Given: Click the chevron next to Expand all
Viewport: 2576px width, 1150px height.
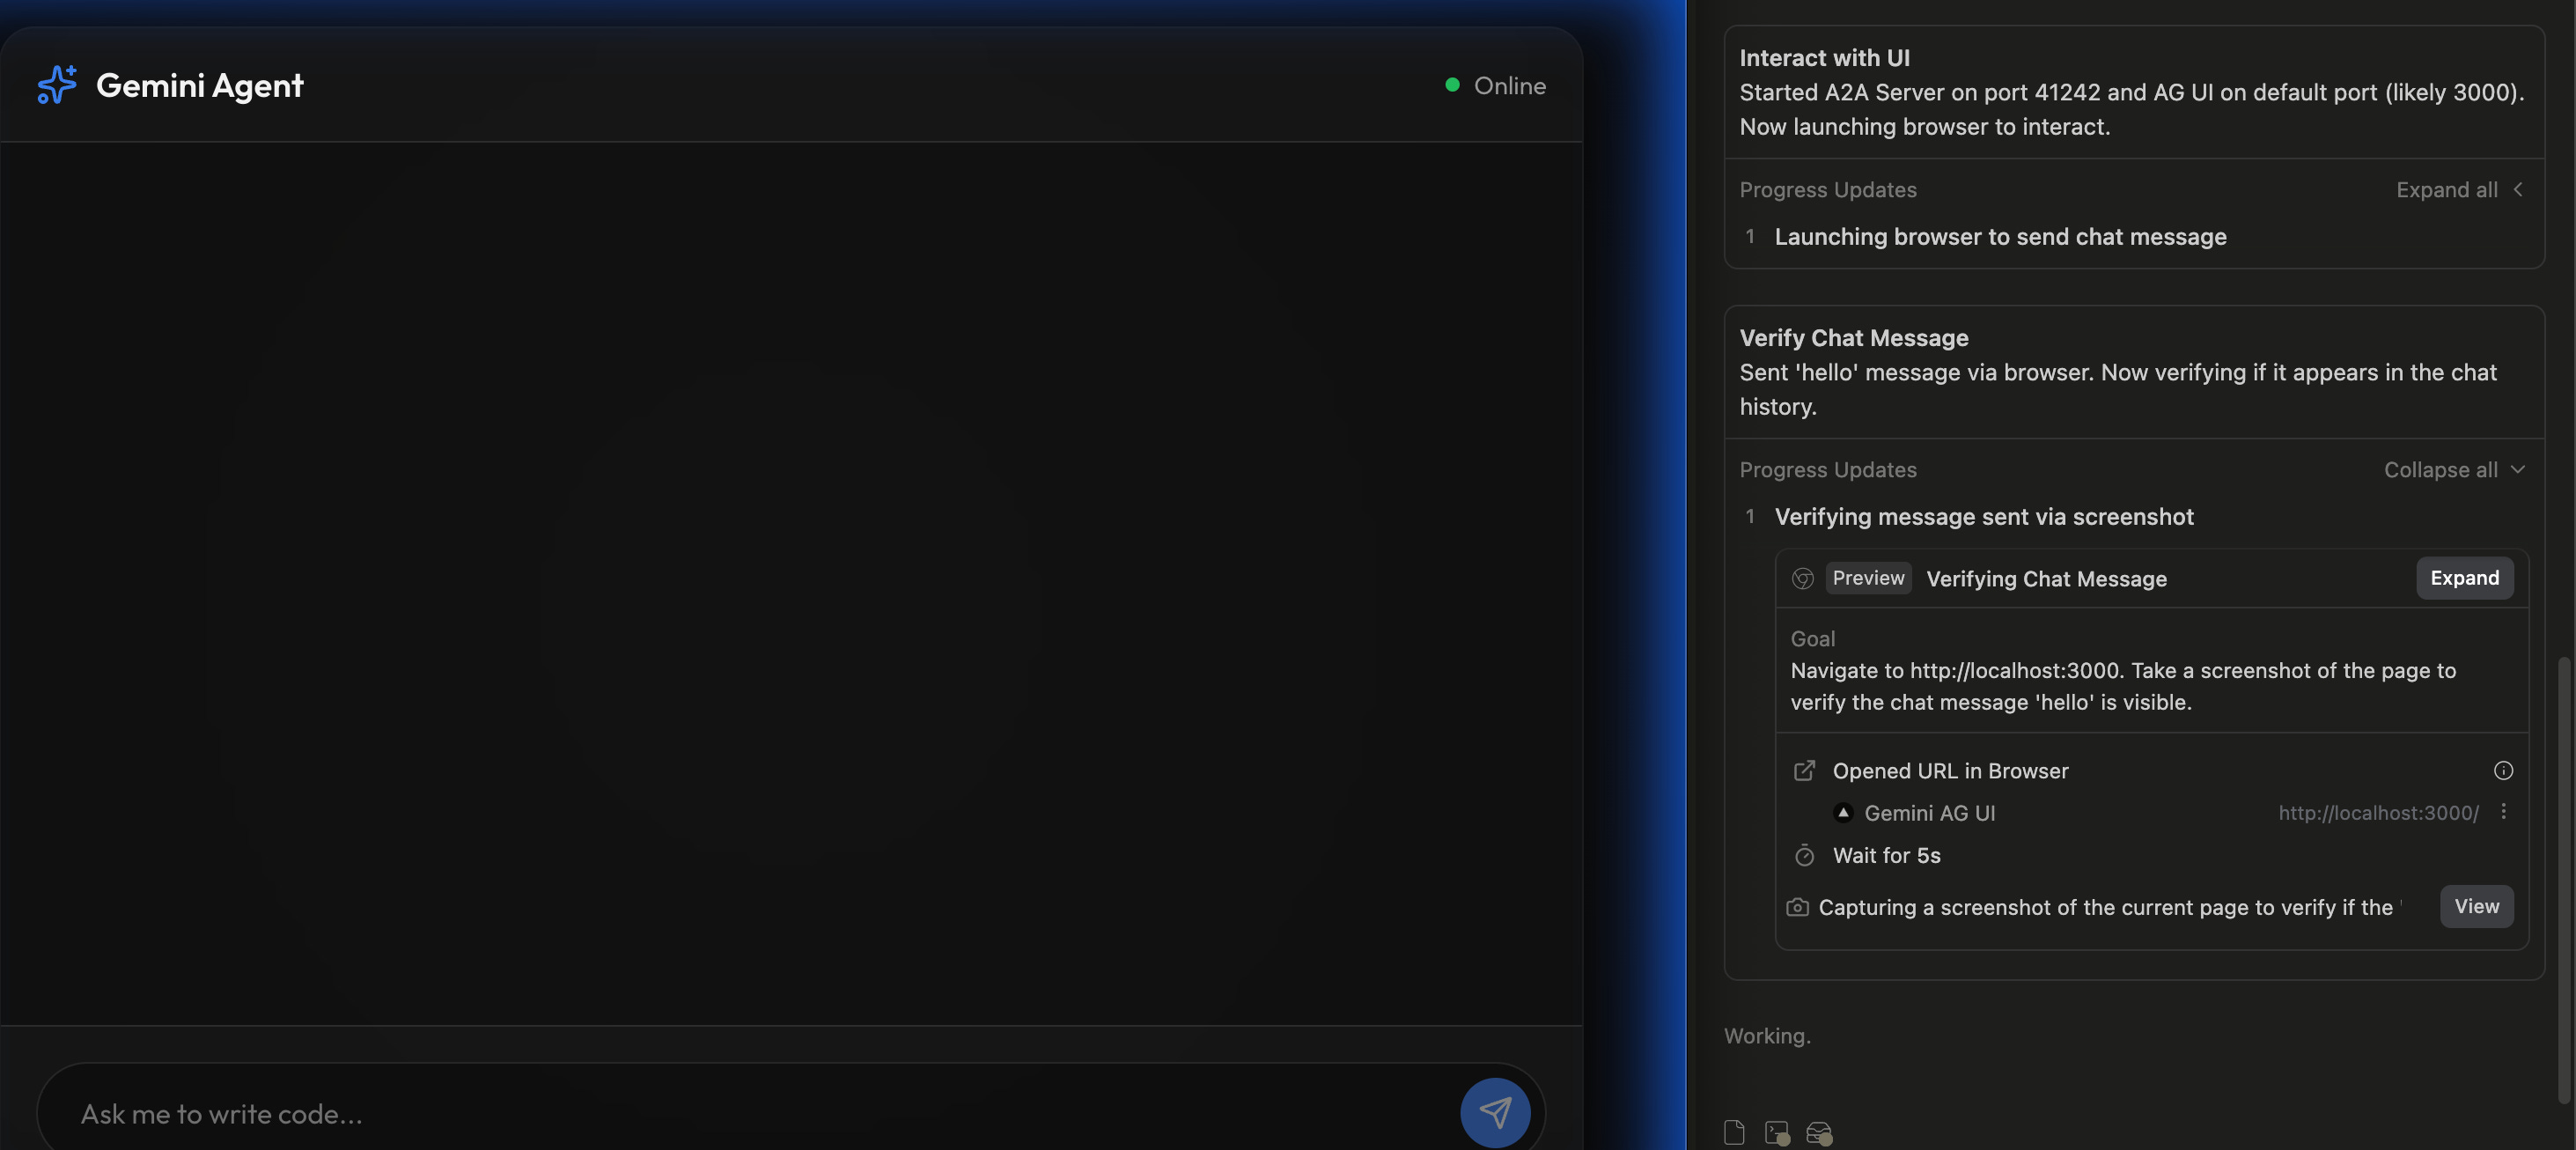Looking at the screenshot, I should tap(2518, 189).
